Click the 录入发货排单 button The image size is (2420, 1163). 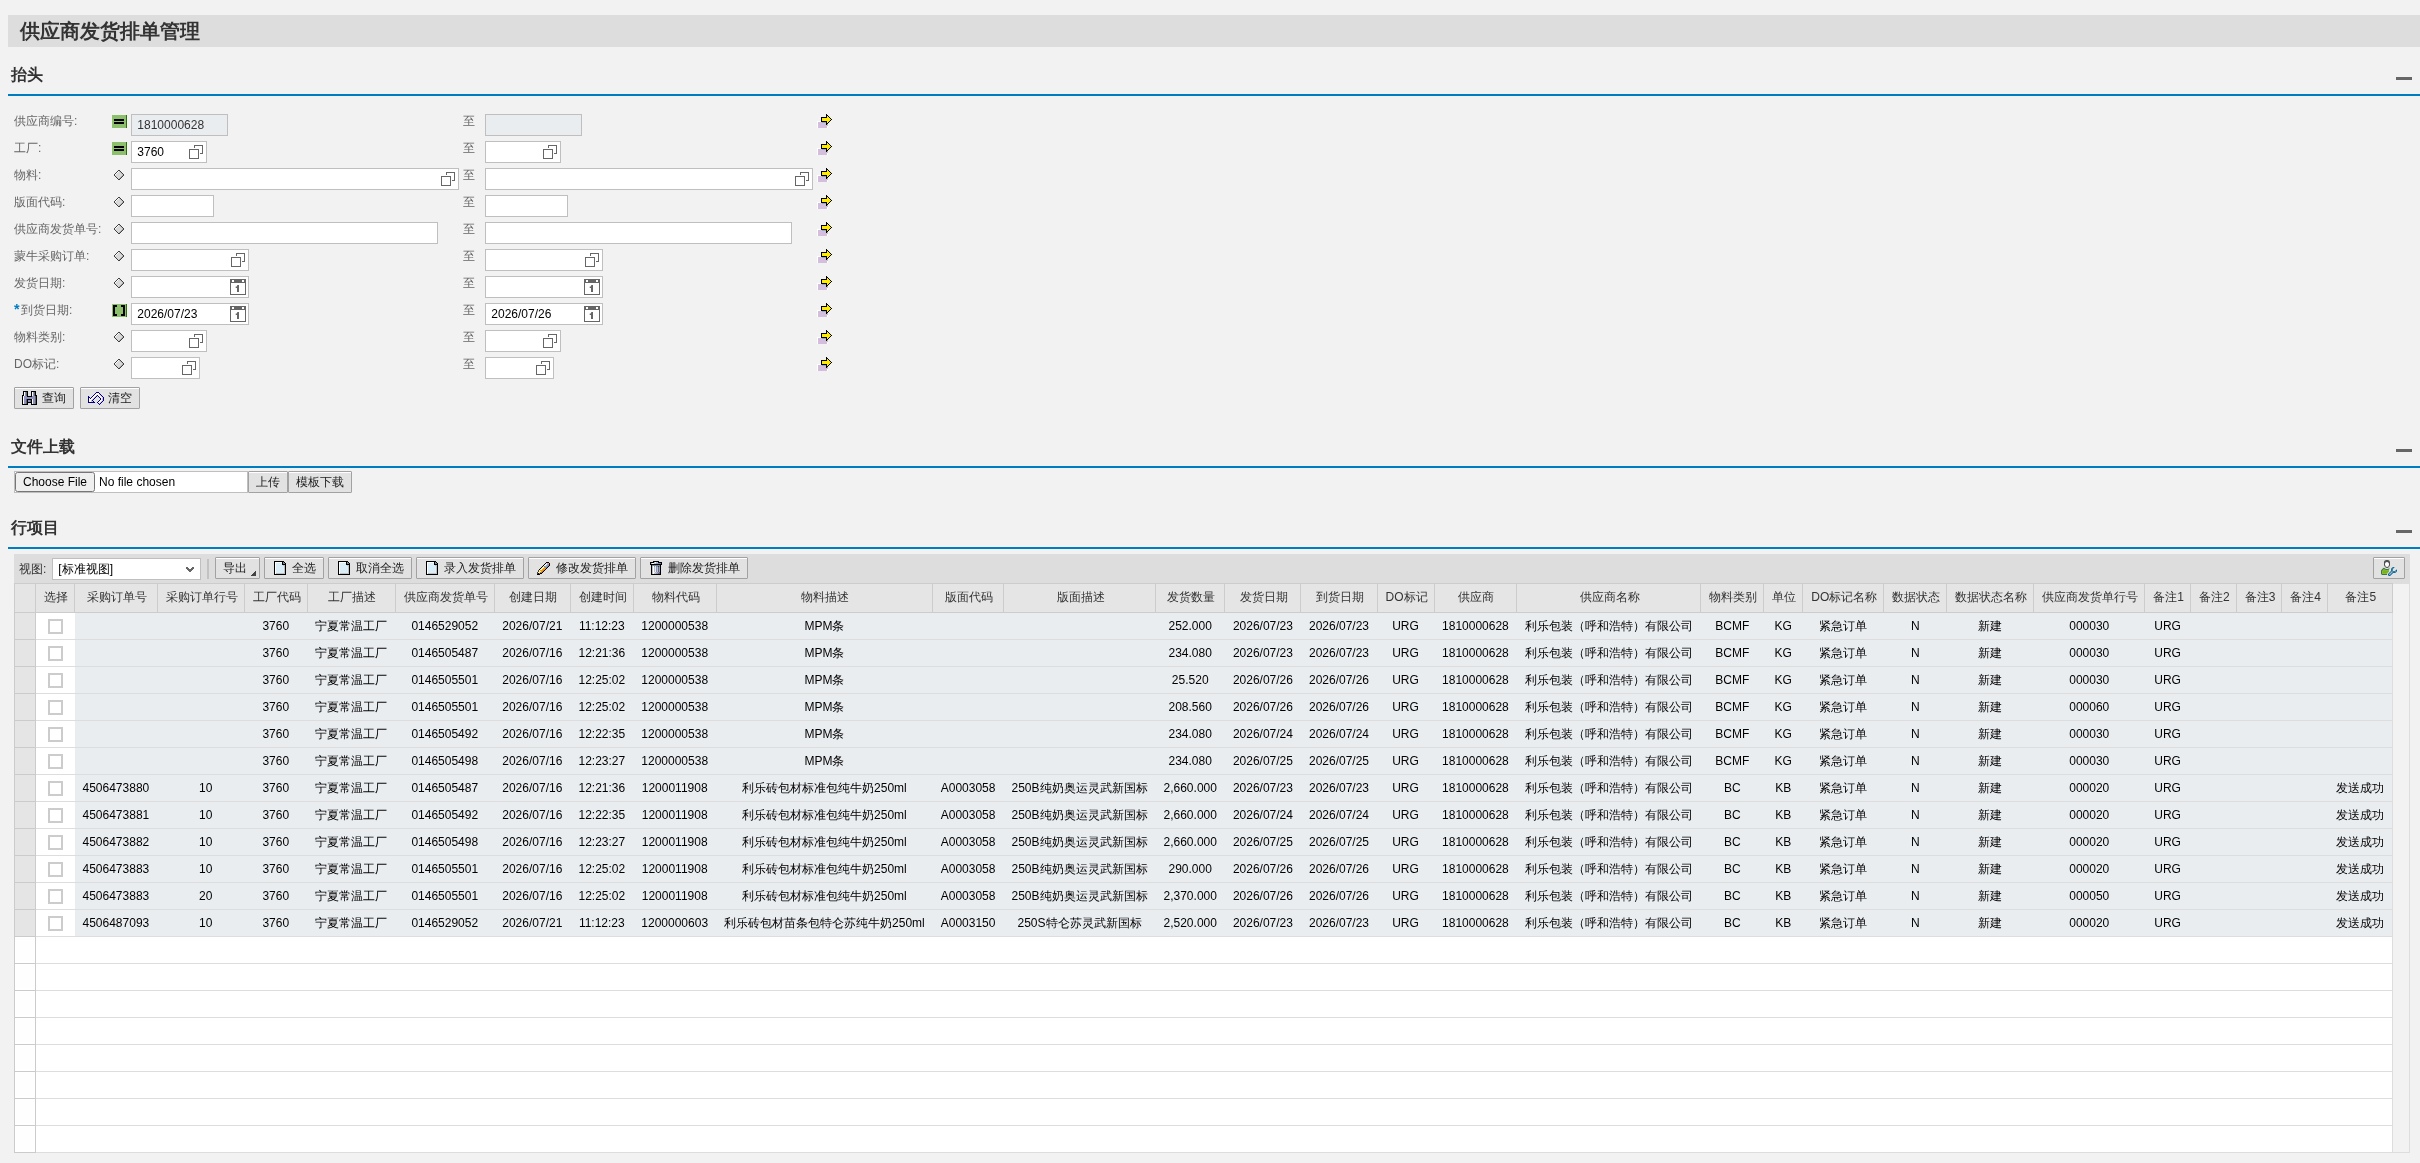pos(470,568)
